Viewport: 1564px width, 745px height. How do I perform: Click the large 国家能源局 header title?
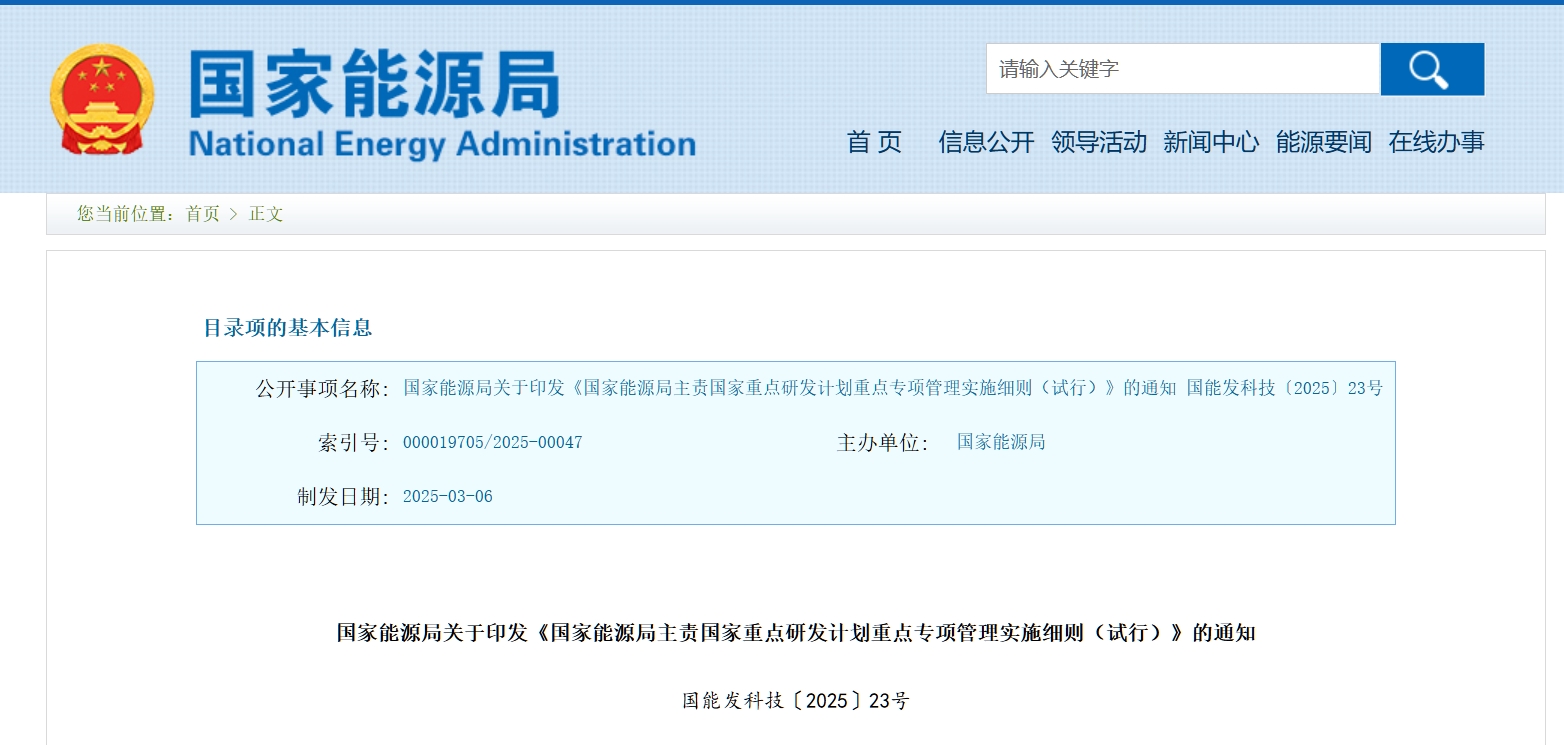click(374, 85)
